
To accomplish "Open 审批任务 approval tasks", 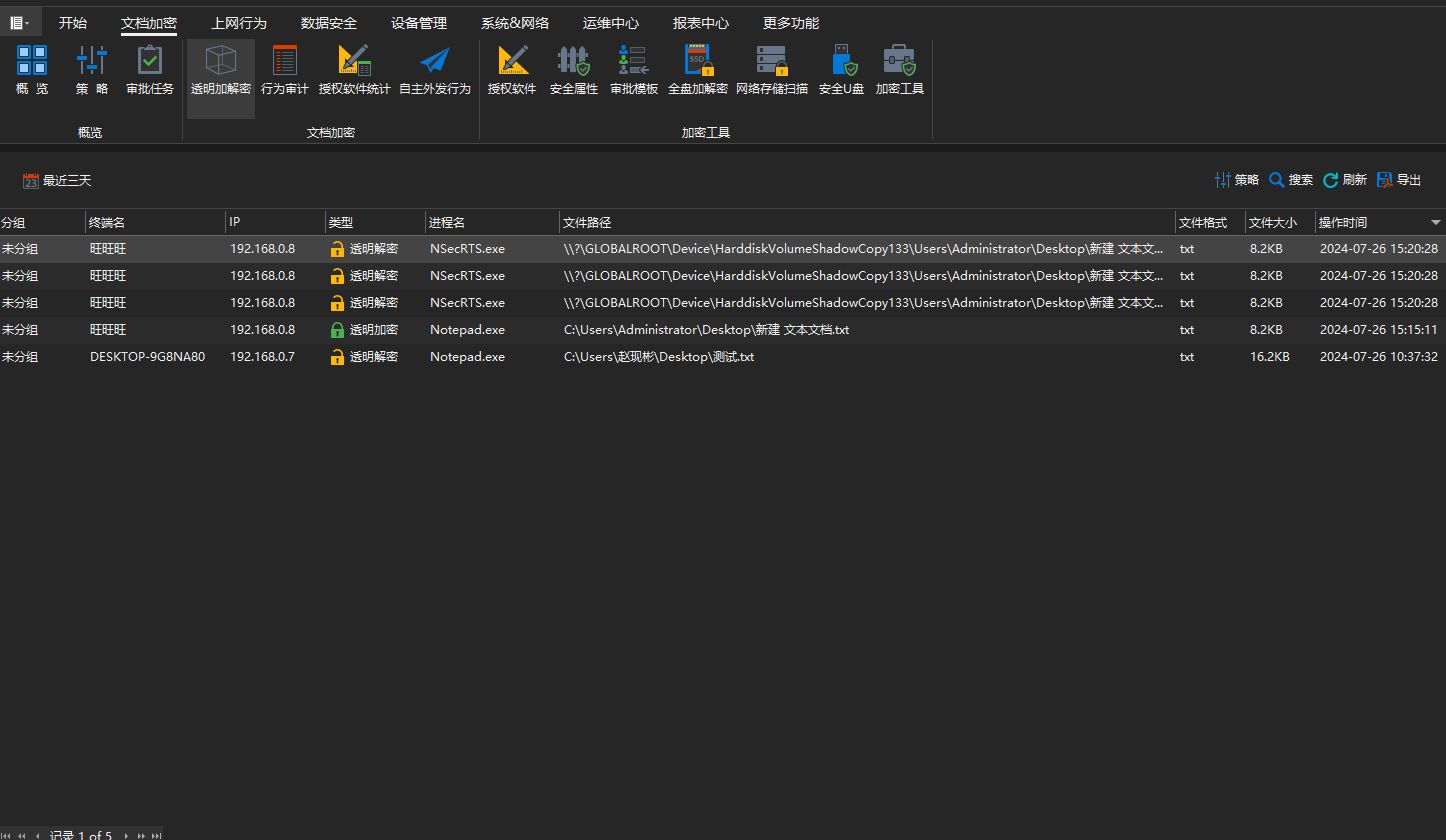I will [150, 69].
